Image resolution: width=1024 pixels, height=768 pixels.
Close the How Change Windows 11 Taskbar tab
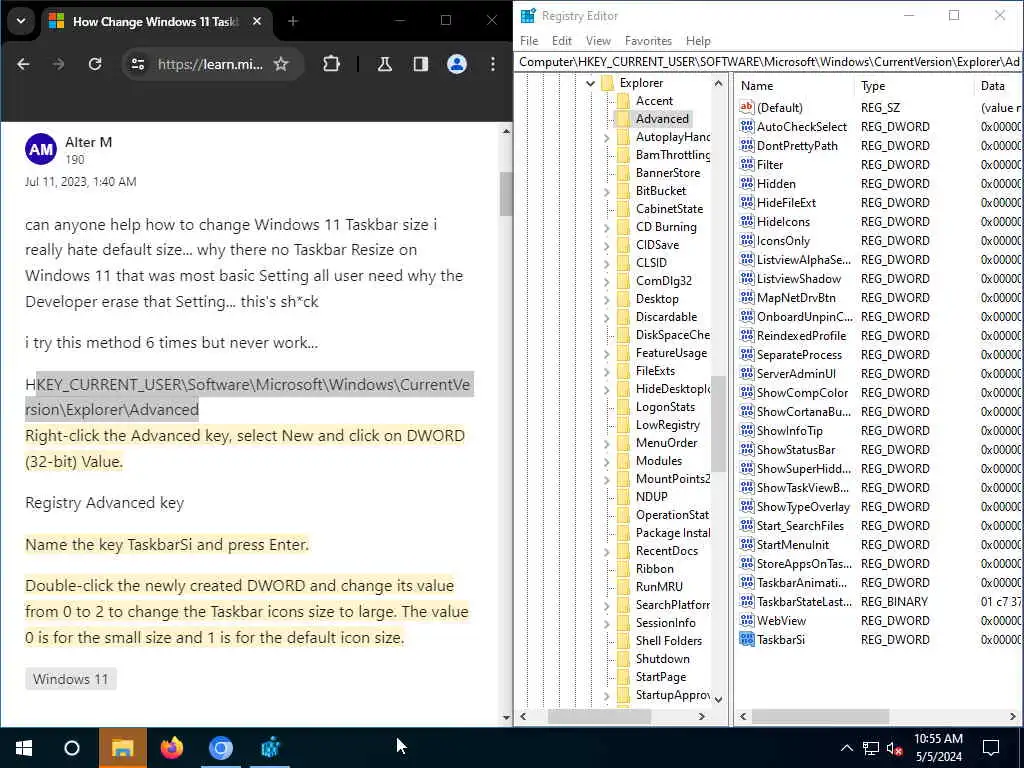pos(257,22)
